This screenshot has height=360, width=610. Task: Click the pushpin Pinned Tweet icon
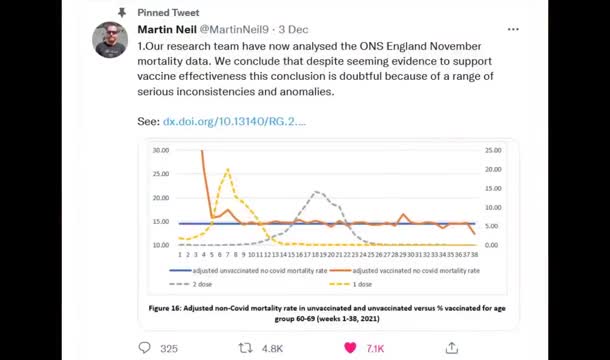[x=122, y=13]
